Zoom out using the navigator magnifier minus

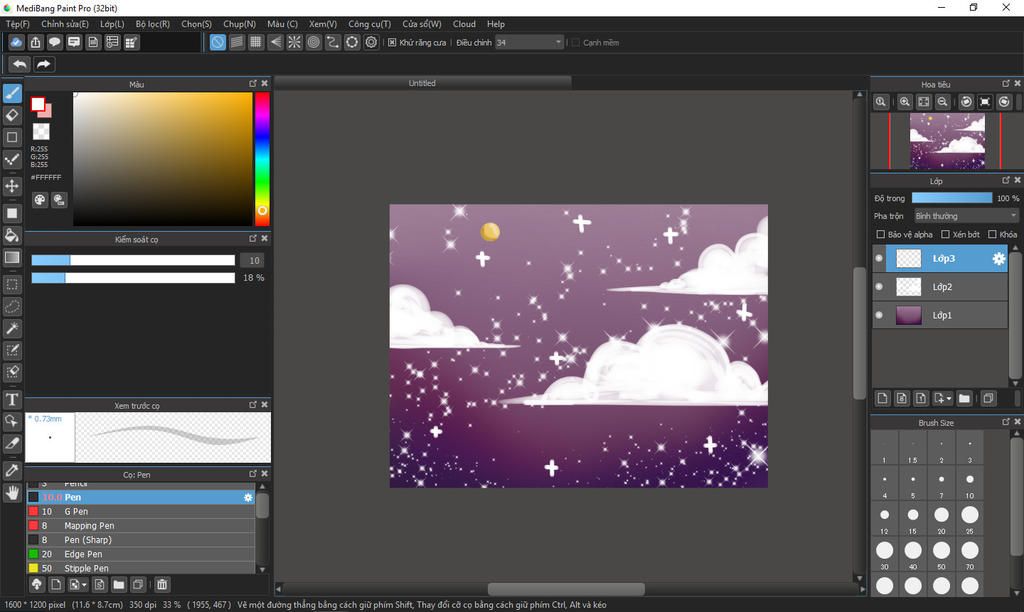942,102
